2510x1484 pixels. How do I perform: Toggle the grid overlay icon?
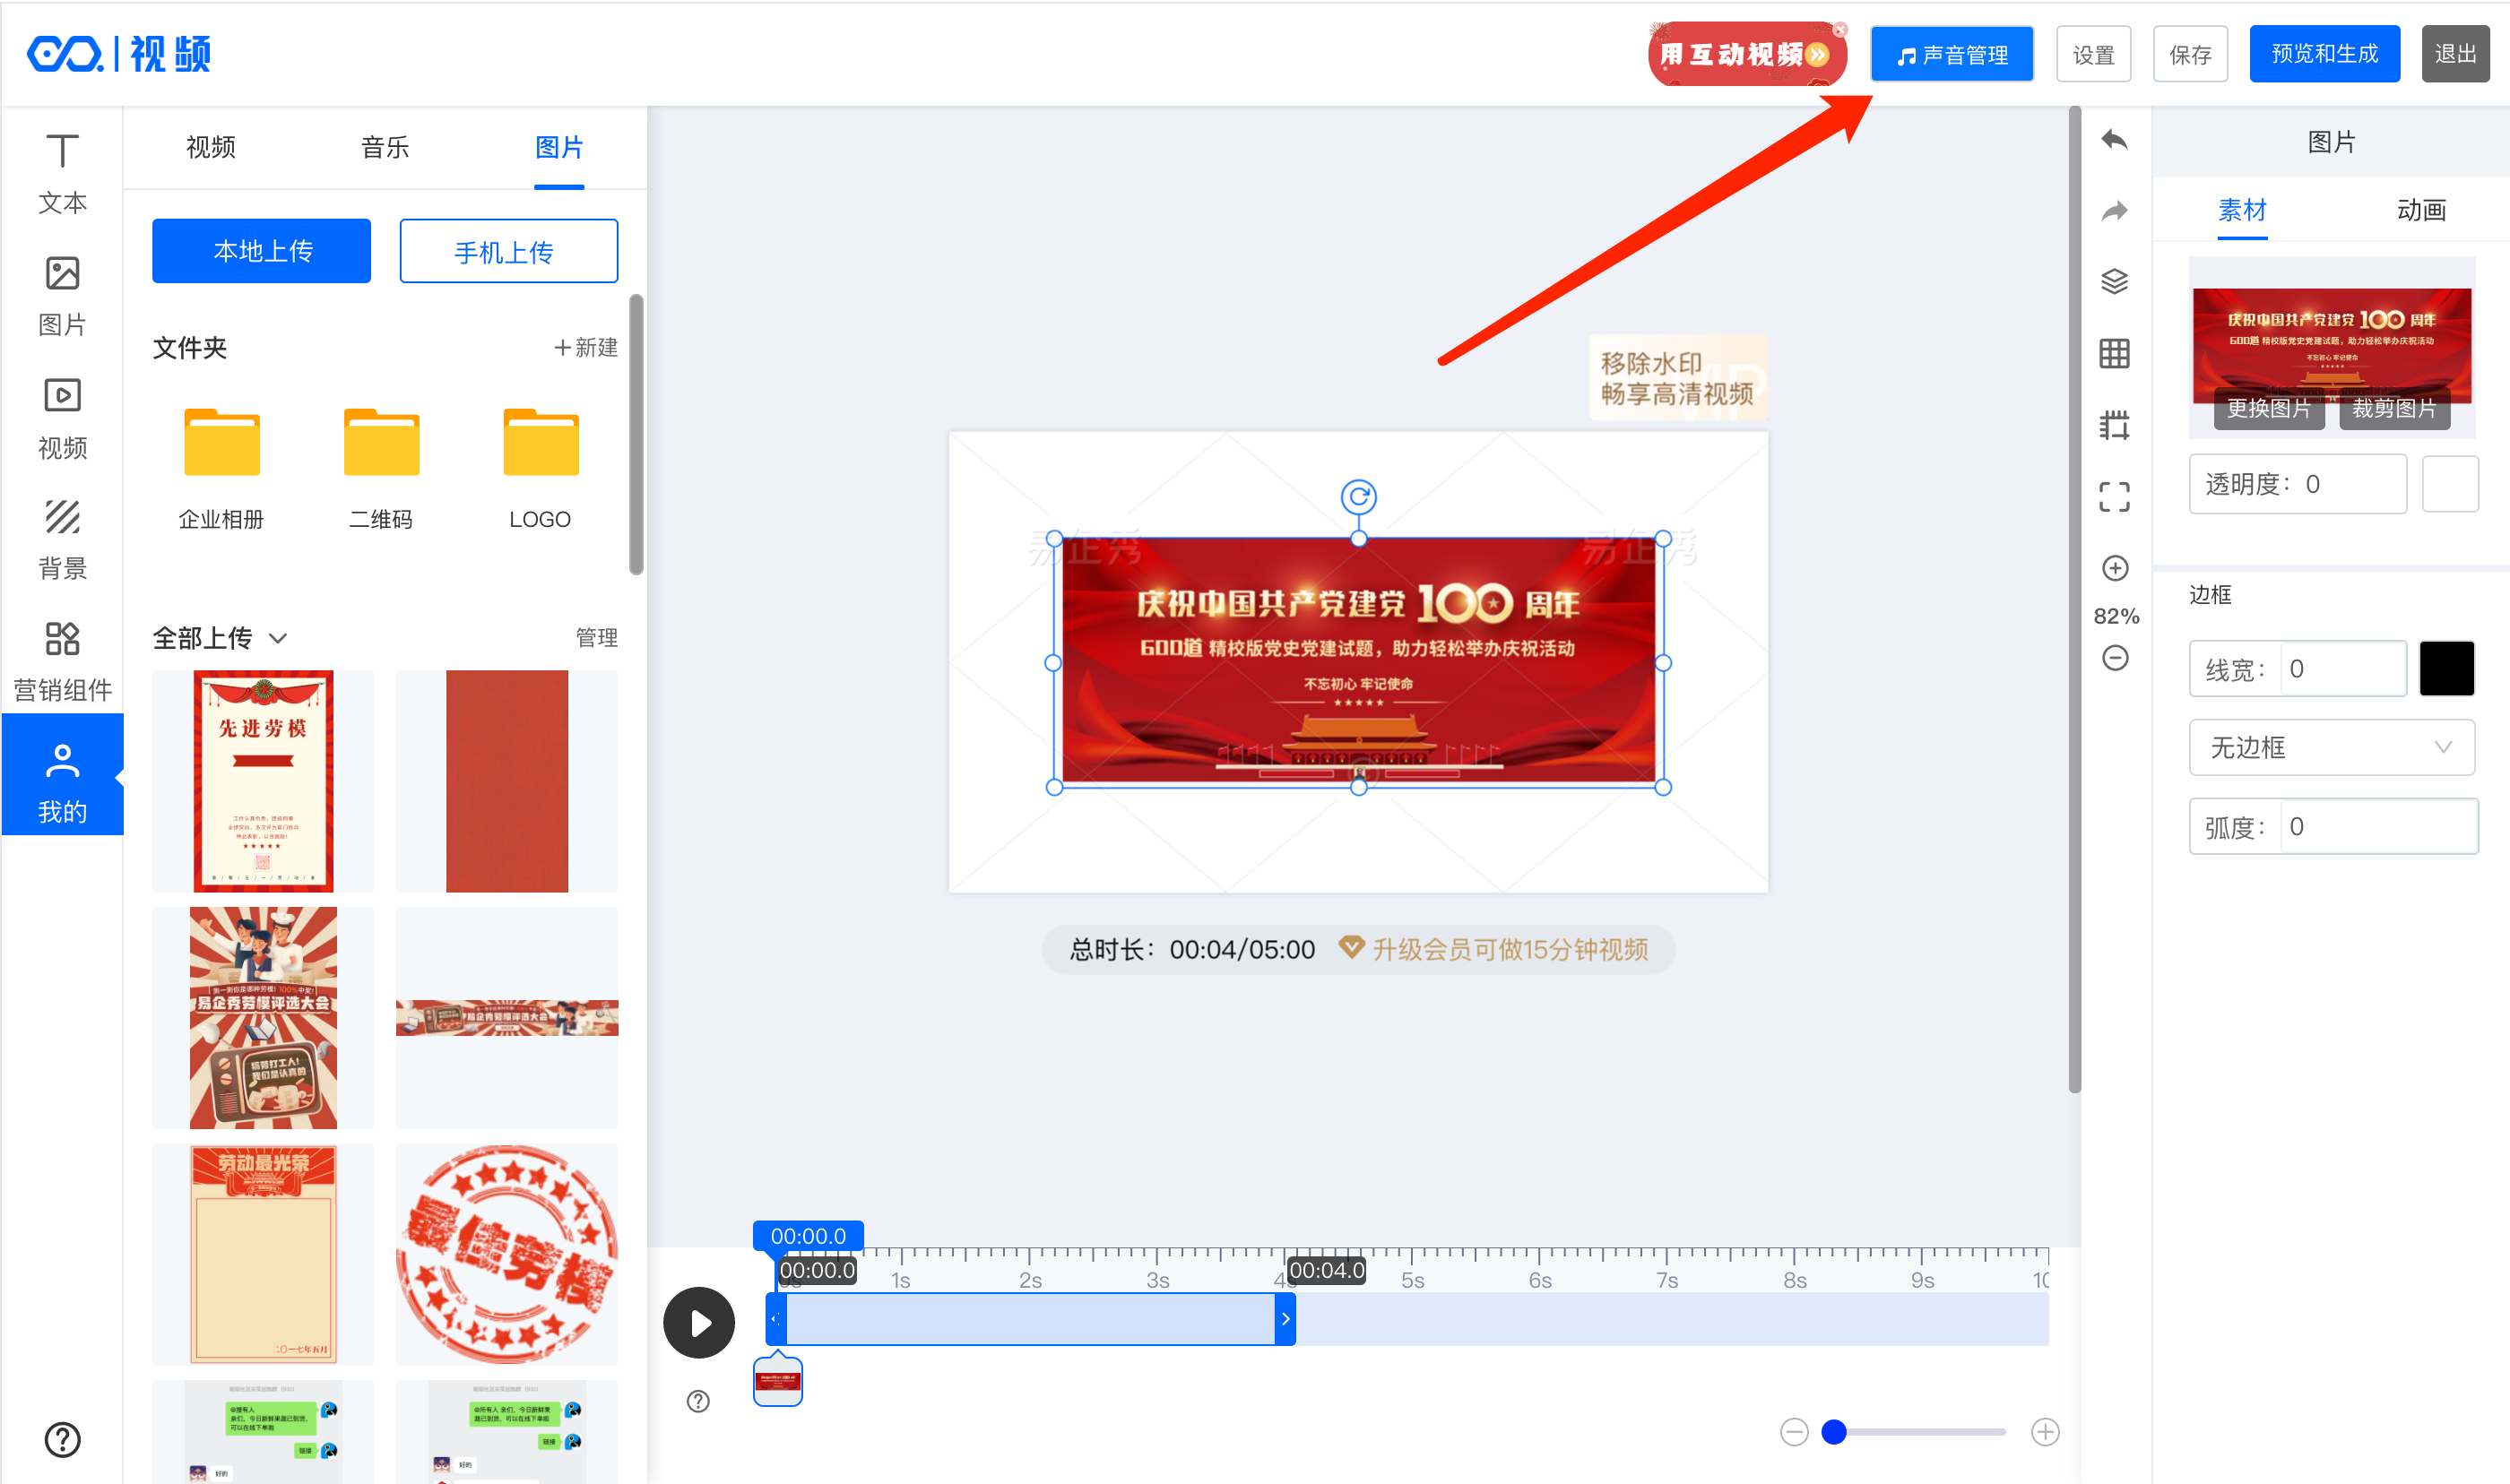tap(2113, 353)
